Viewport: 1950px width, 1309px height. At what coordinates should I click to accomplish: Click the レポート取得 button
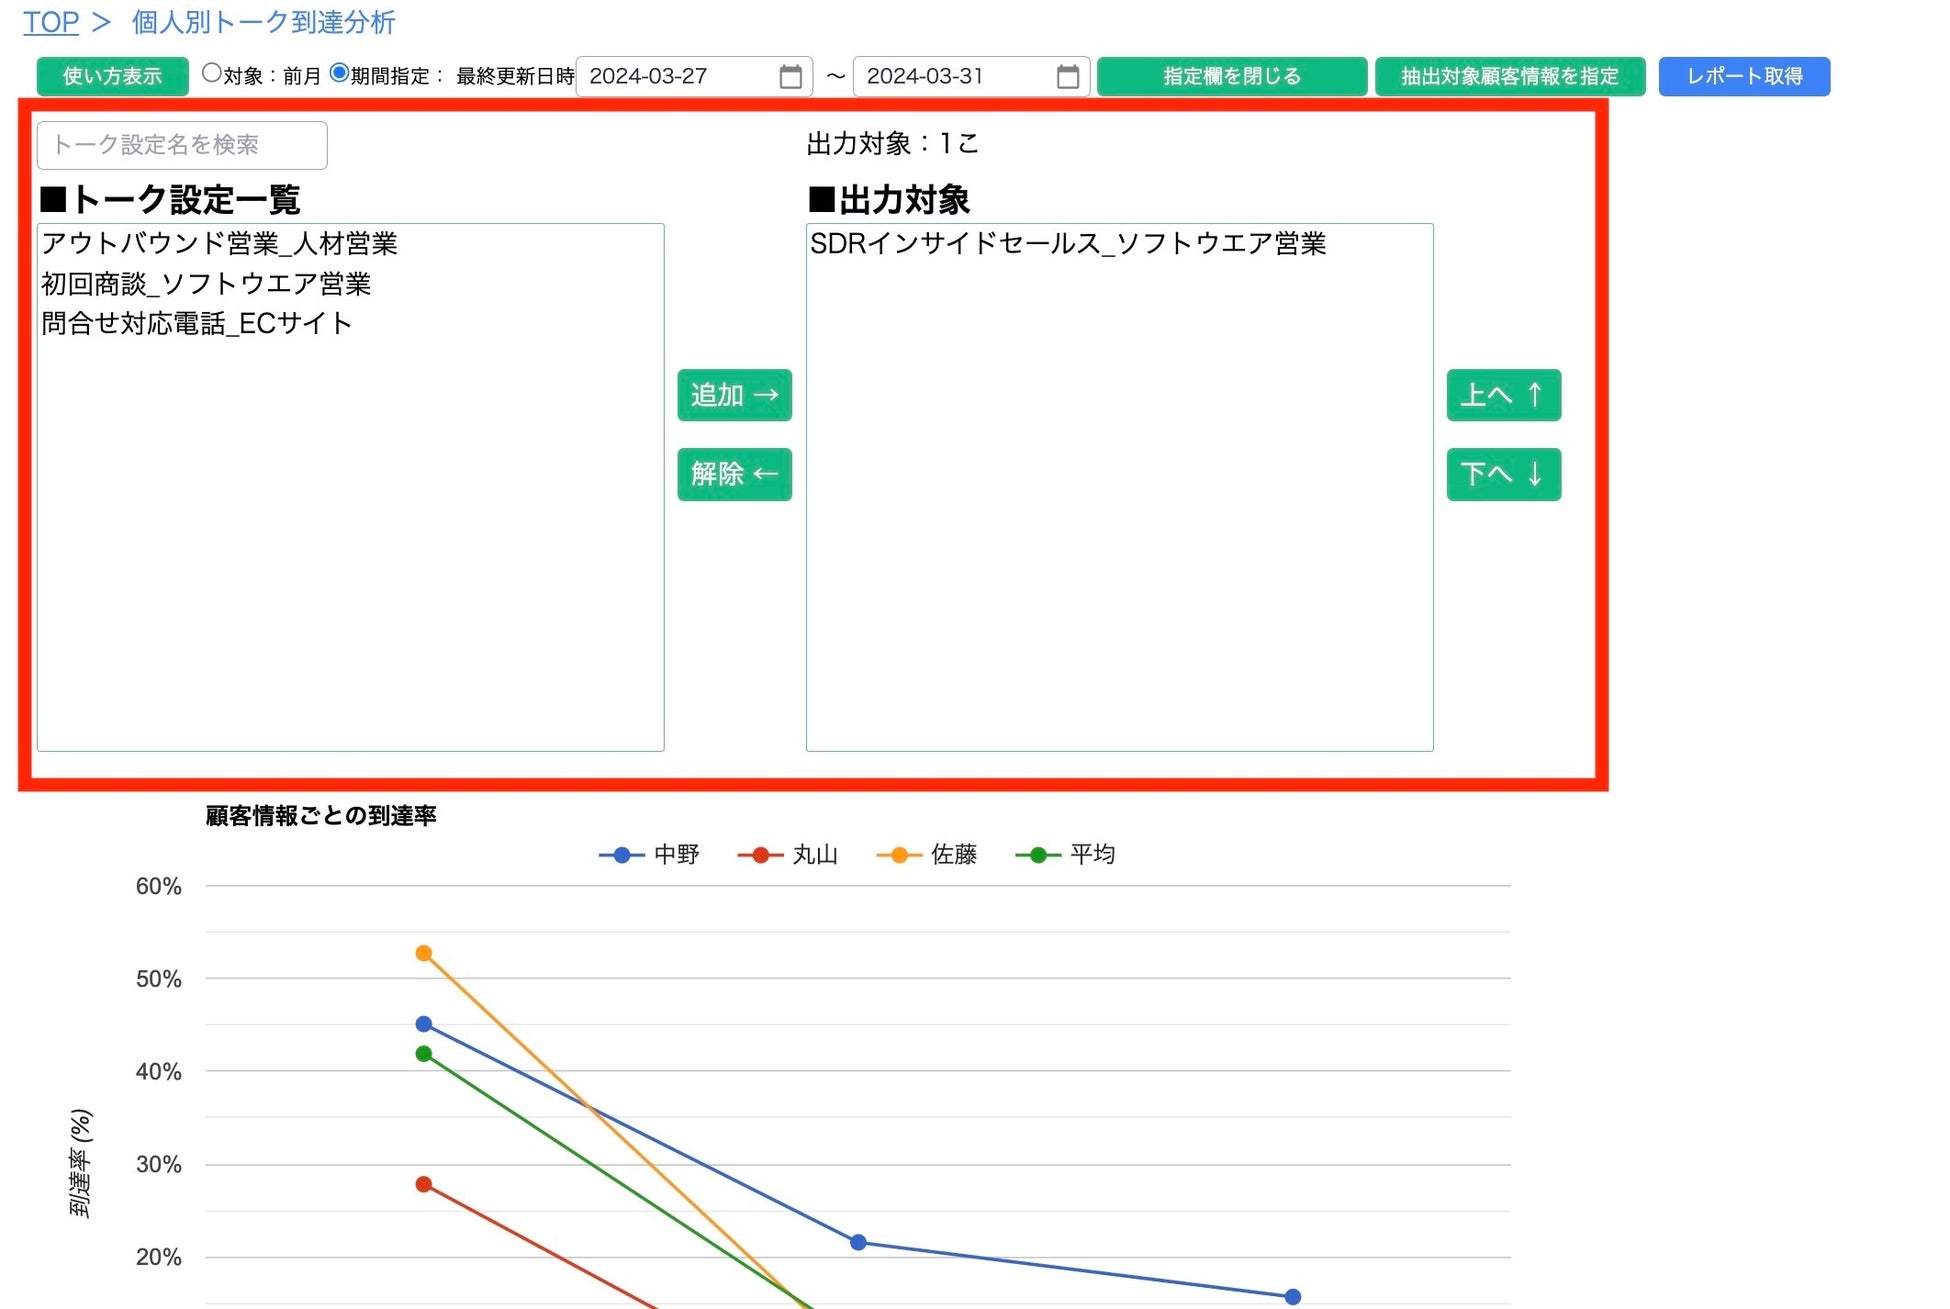(x=1743, y=77)
